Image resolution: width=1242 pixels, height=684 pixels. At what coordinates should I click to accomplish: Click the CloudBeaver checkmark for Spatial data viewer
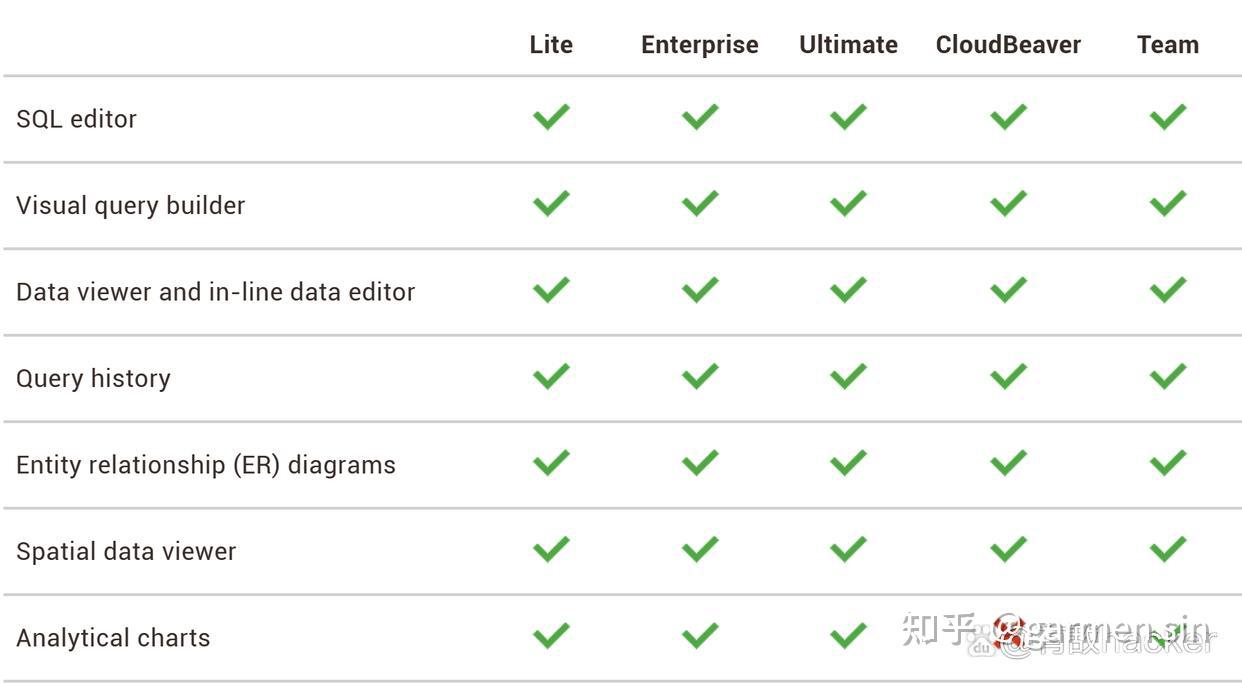[x=1008, y=549]
